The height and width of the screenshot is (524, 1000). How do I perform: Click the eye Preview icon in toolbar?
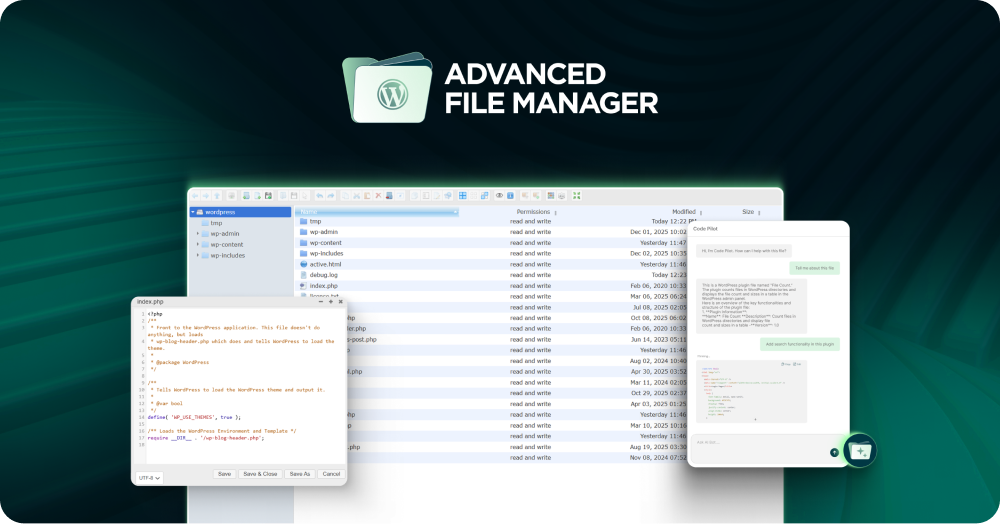tap(499, 196)
